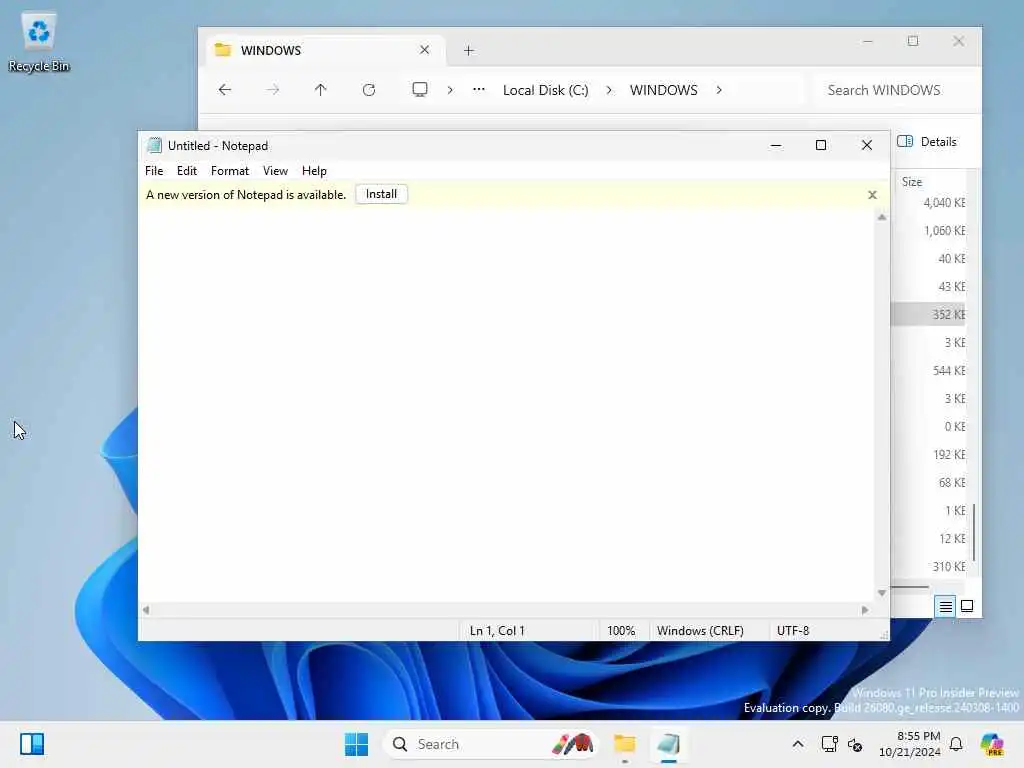Close the Notepad window
1024x768 pixels.
point(867,145)
